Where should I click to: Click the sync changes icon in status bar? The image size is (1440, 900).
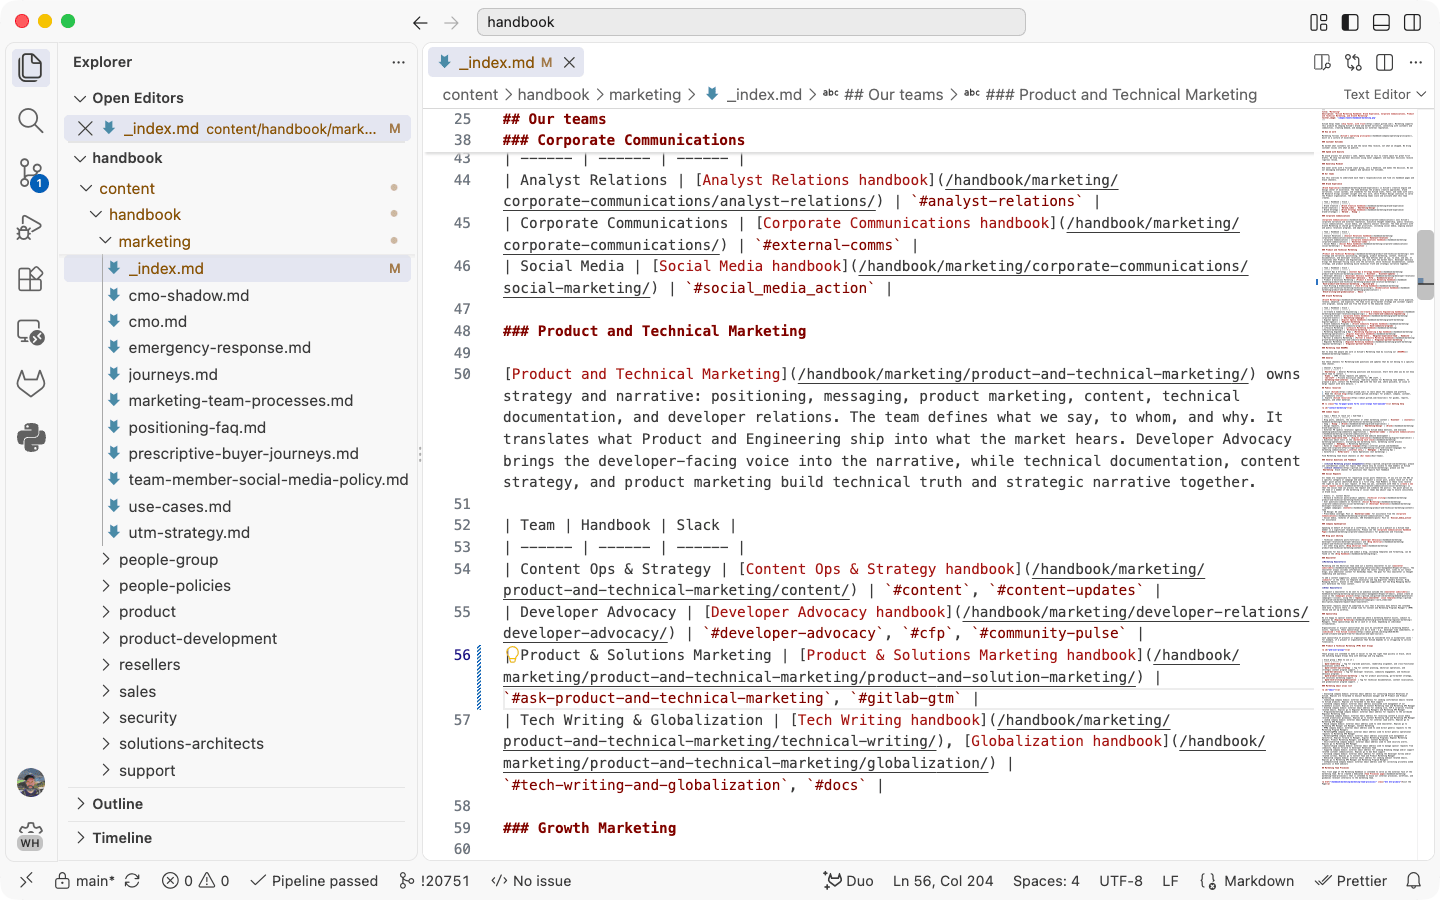[132, 881]
